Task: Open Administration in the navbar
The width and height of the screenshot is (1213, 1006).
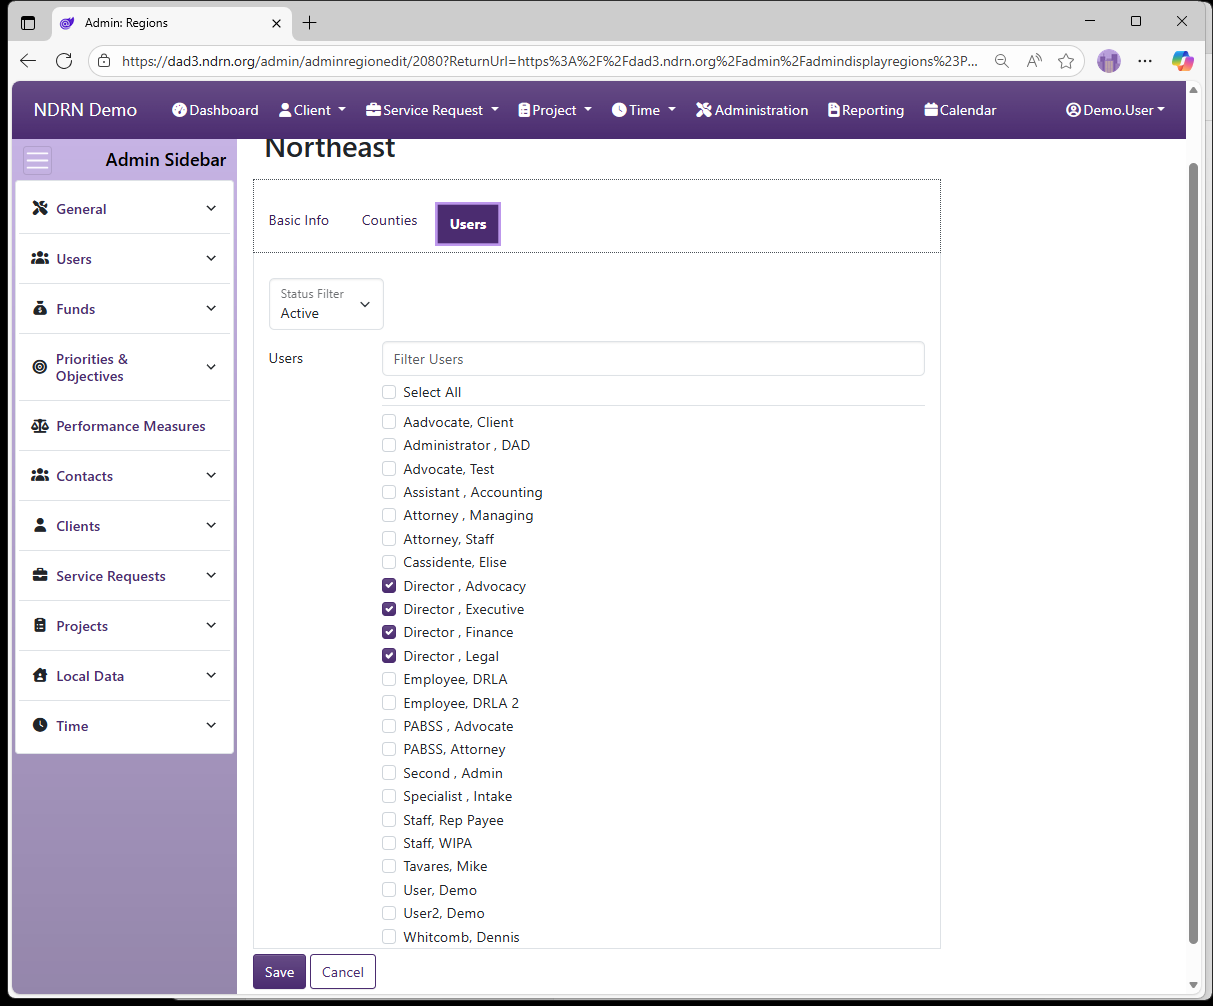Action: click(x=752, y=110)
